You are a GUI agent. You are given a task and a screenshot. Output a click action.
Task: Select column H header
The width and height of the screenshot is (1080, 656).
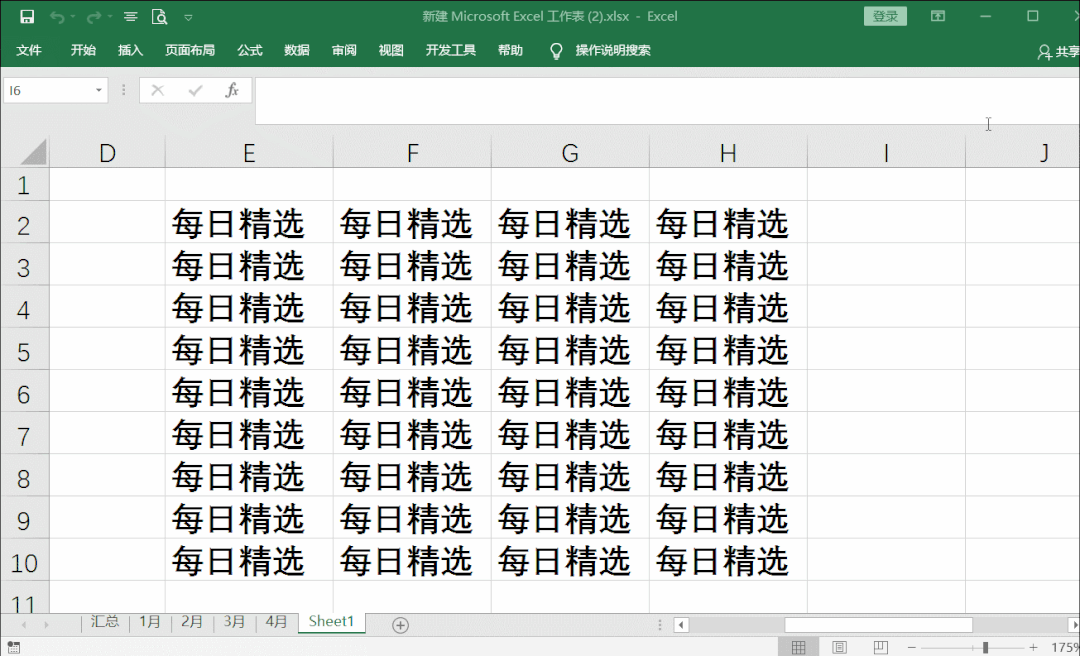(x=728, y=152)
